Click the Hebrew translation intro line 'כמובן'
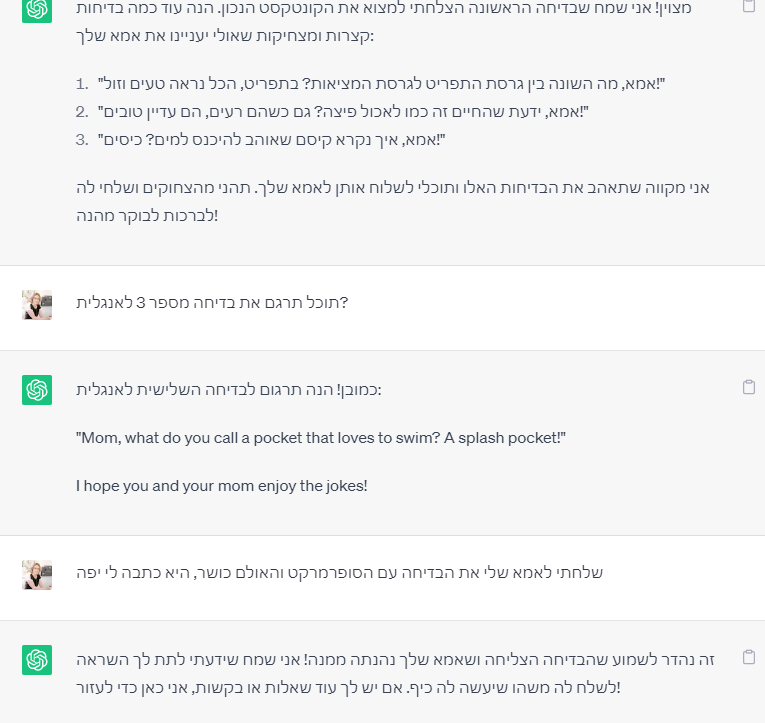This screenshot has height=723, width=765. (x=229, y=390)
